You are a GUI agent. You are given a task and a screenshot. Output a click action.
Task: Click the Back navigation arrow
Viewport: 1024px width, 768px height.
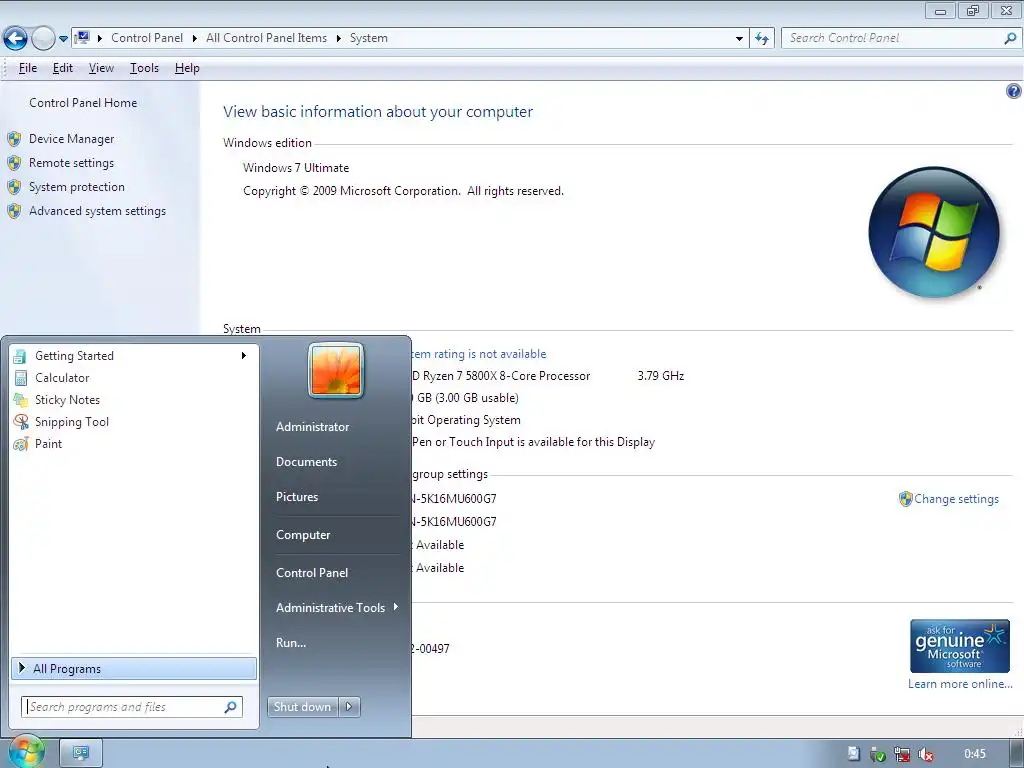[x=15, y=39]
